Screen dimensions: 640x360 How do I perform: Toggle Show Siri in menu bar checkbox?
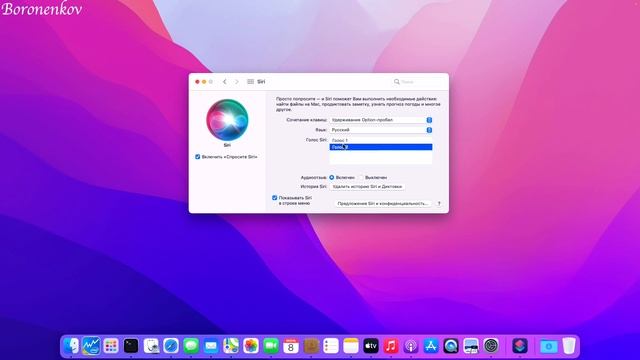pyautogui.click(x=275, y=198)
